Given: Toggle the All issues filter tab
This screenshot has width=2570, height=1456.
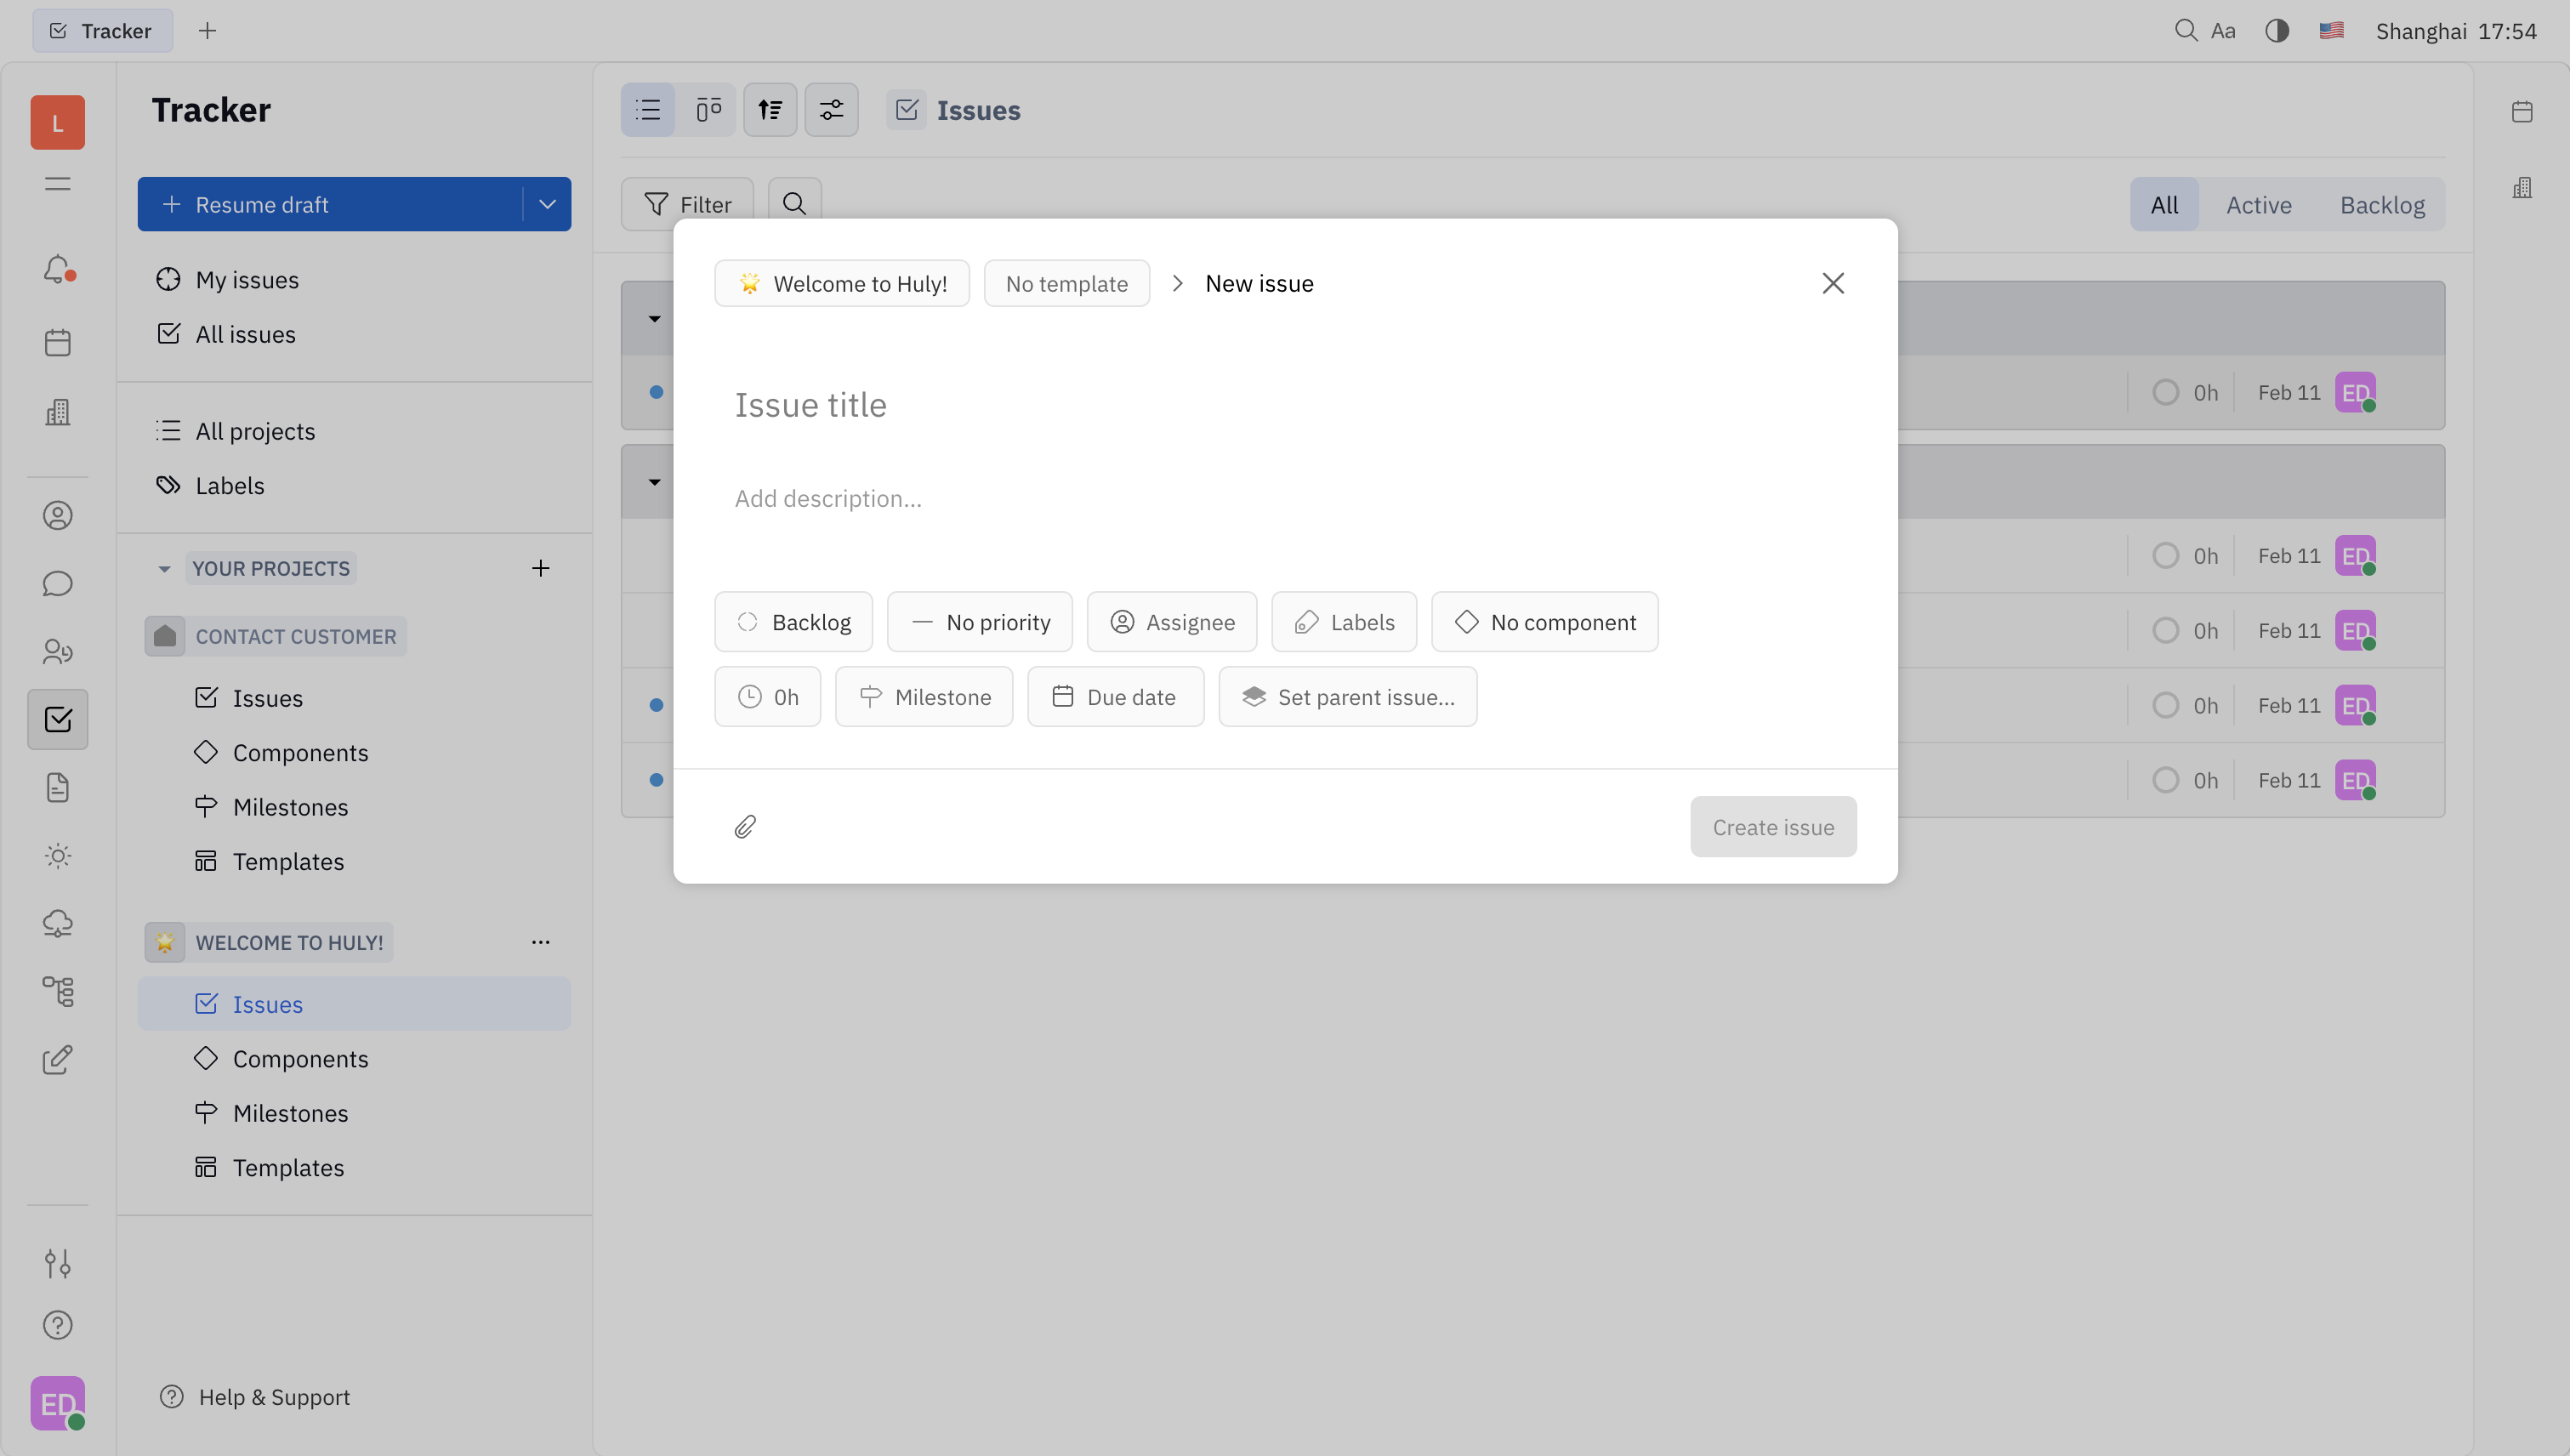Looking at the screenshot, I should [2164, 203].
